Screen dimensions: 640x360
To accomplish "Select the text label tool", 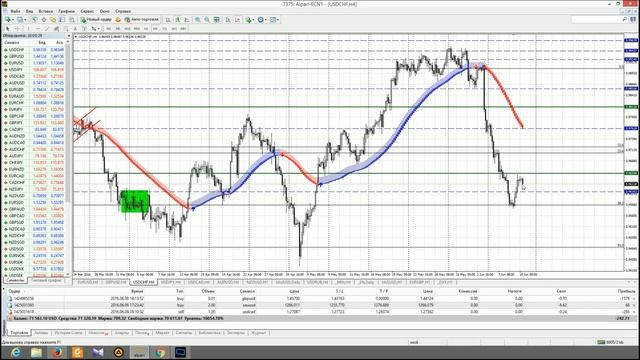I will (84, 29).
